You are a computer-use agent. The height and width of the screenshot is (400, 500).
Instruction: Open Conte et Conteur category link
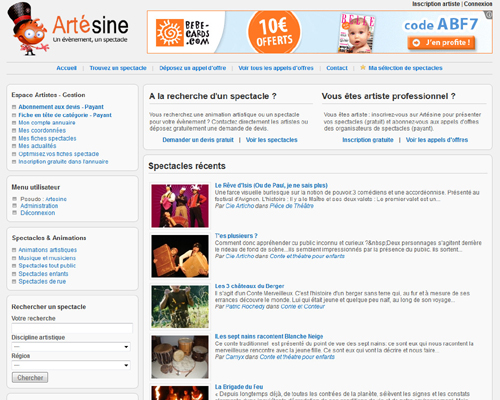[303, 307]
